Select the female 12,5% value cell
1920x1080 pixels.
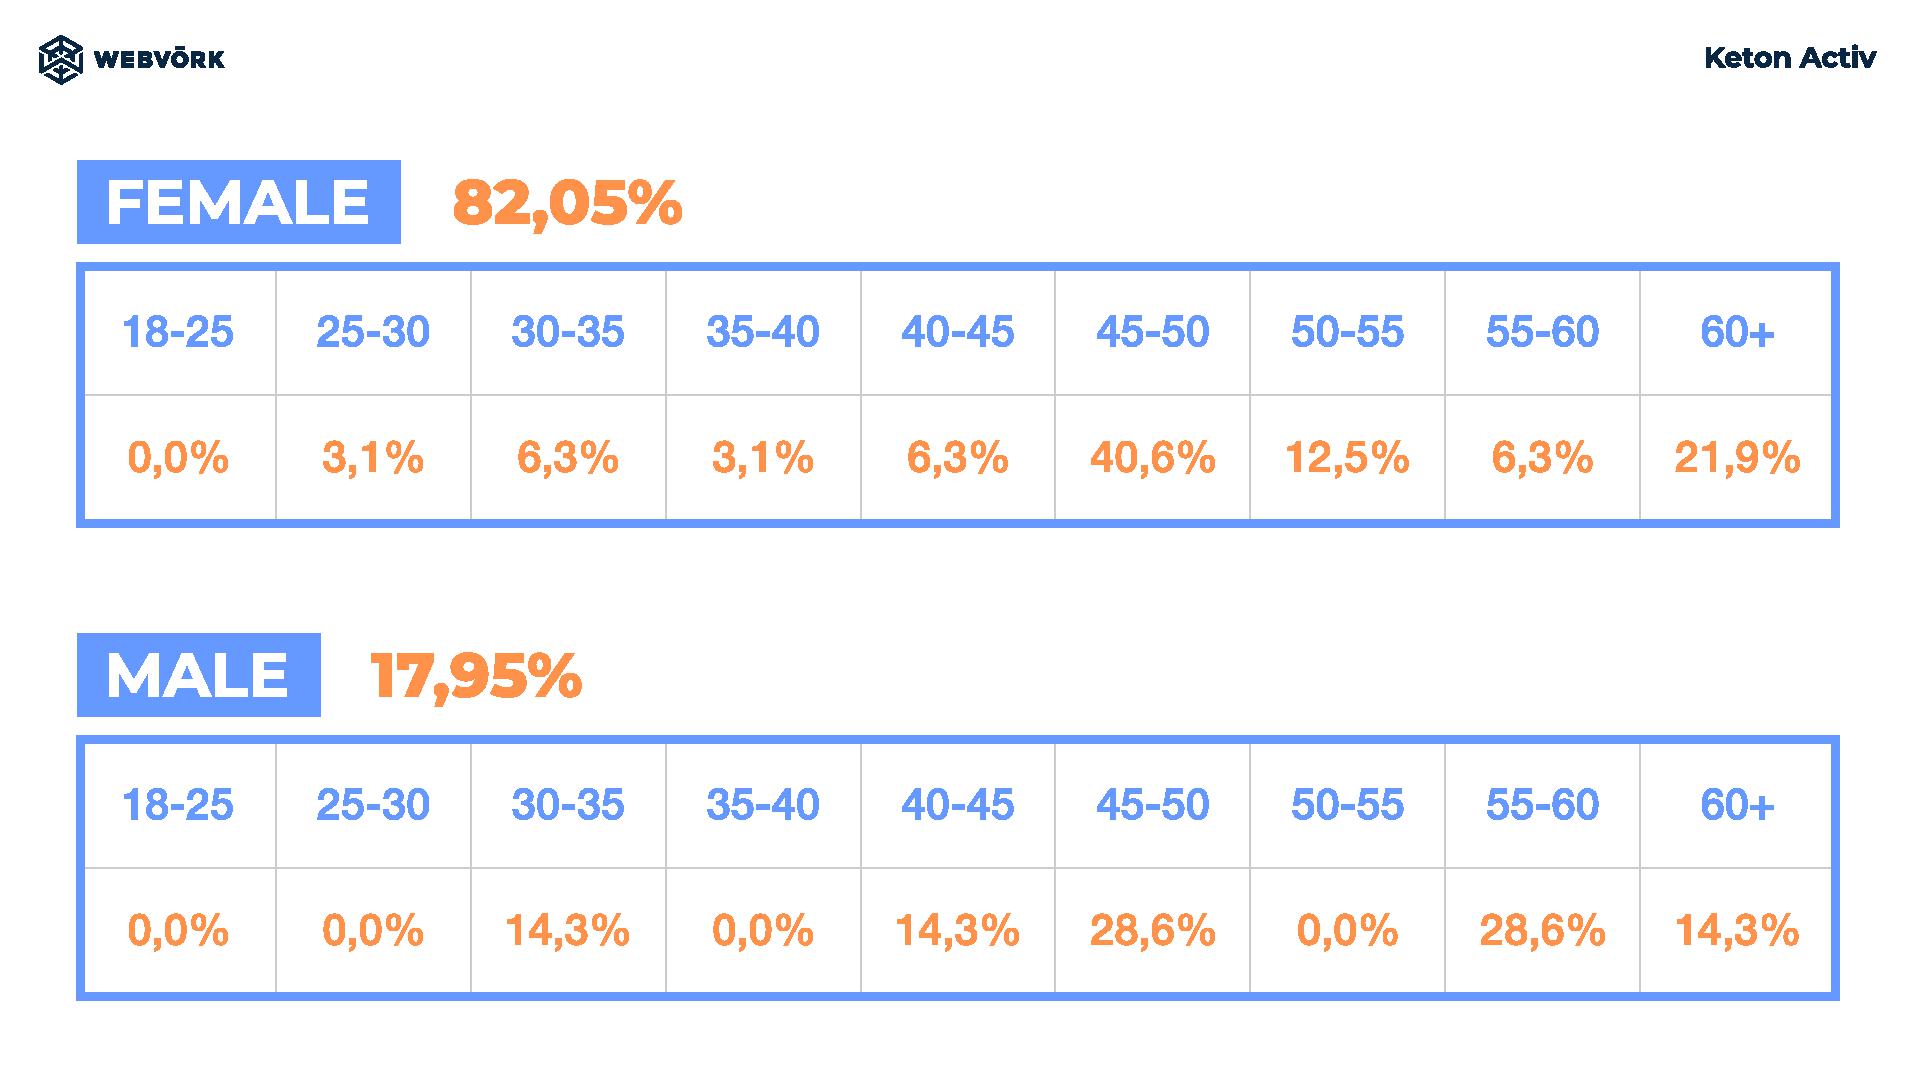tap(1347, 458)
